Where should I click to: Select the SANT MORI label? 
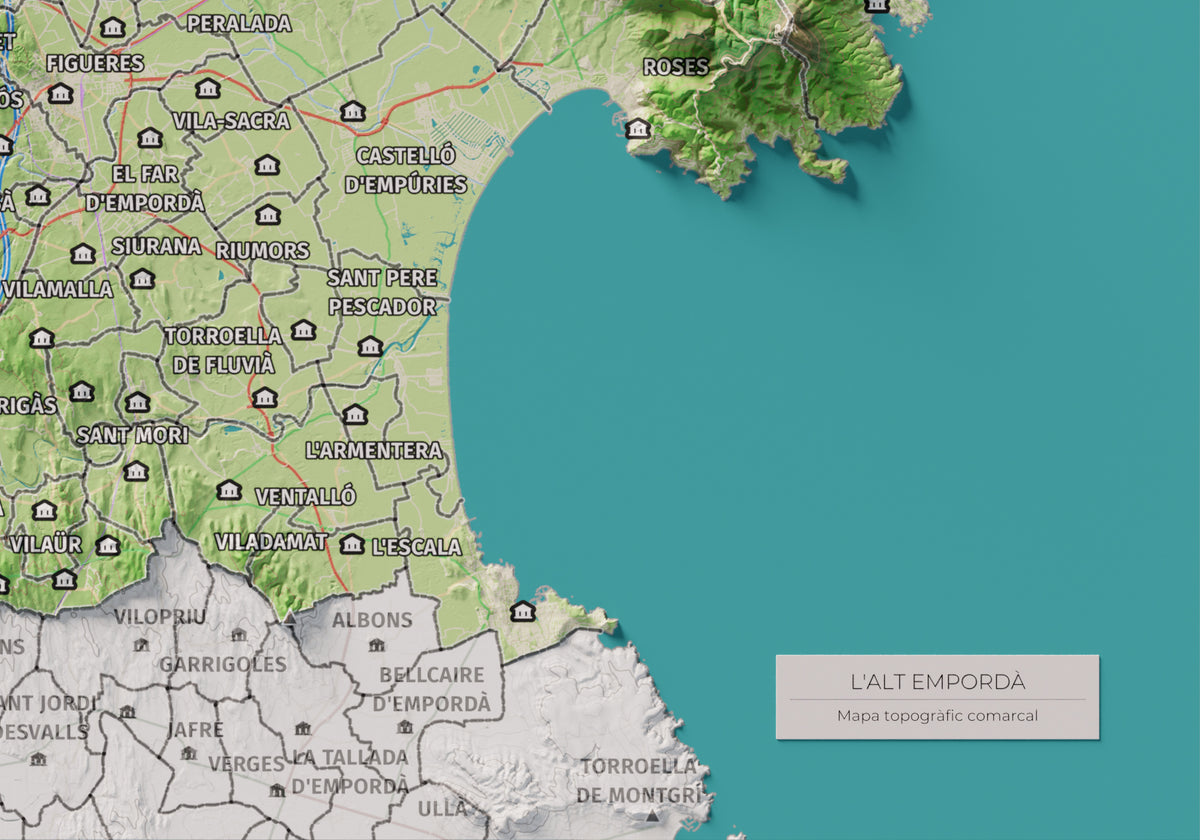click(x=132, y=435)
